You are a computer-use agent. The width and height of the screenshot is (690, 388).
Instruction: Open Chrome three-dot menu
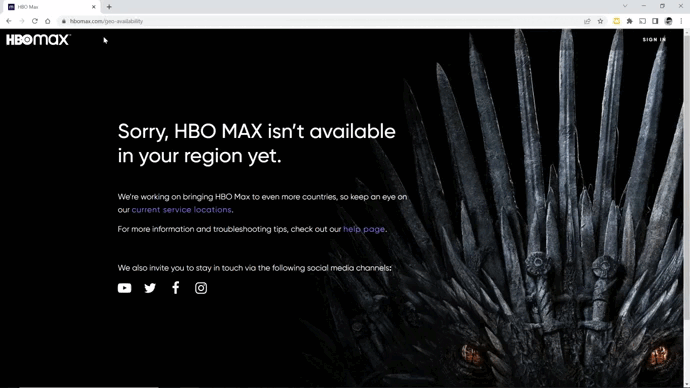(681, 21)
